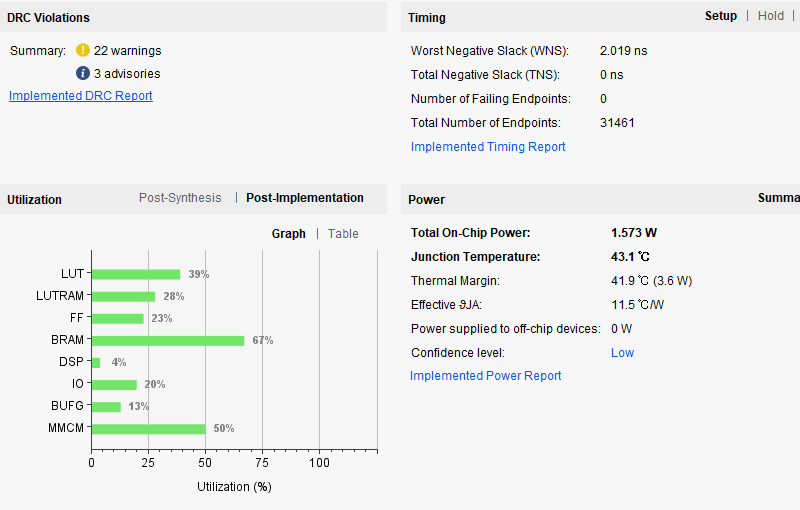Open the Power Summary tab
Screen dimensions: 800x510
tap(778, 198)
